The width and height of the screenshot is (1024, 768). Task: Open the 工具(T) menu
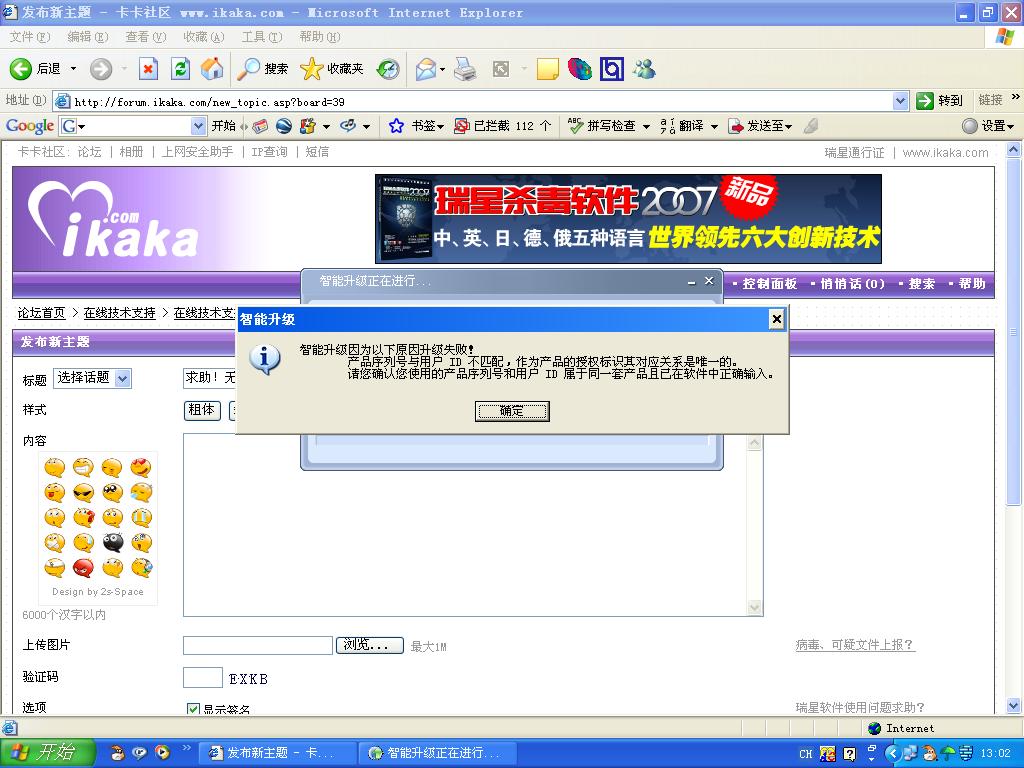262,37
